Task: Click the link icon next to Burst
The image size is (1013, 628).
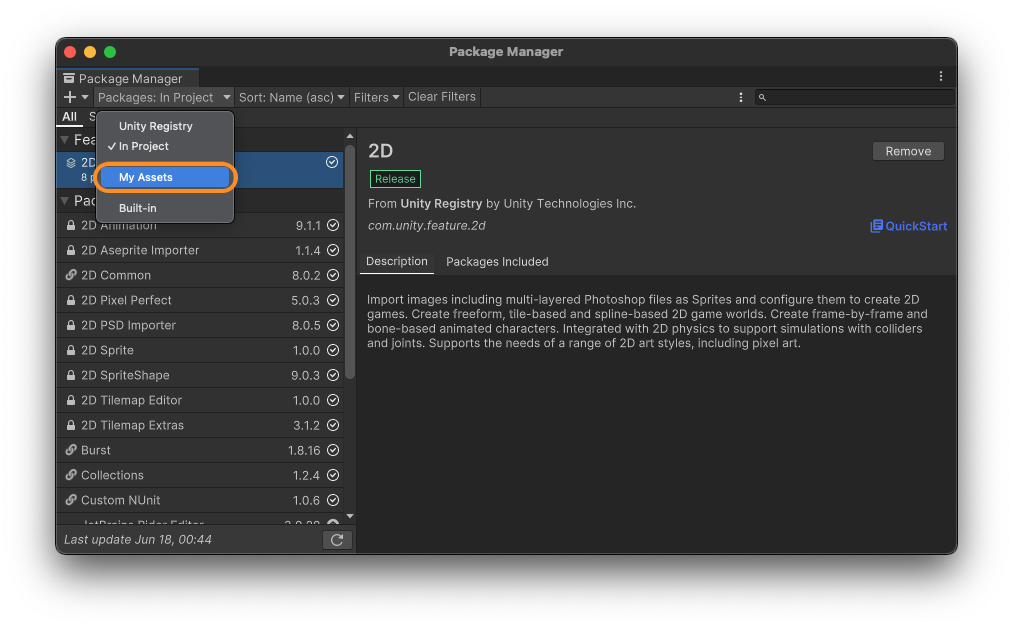Action: coord(71,451)
